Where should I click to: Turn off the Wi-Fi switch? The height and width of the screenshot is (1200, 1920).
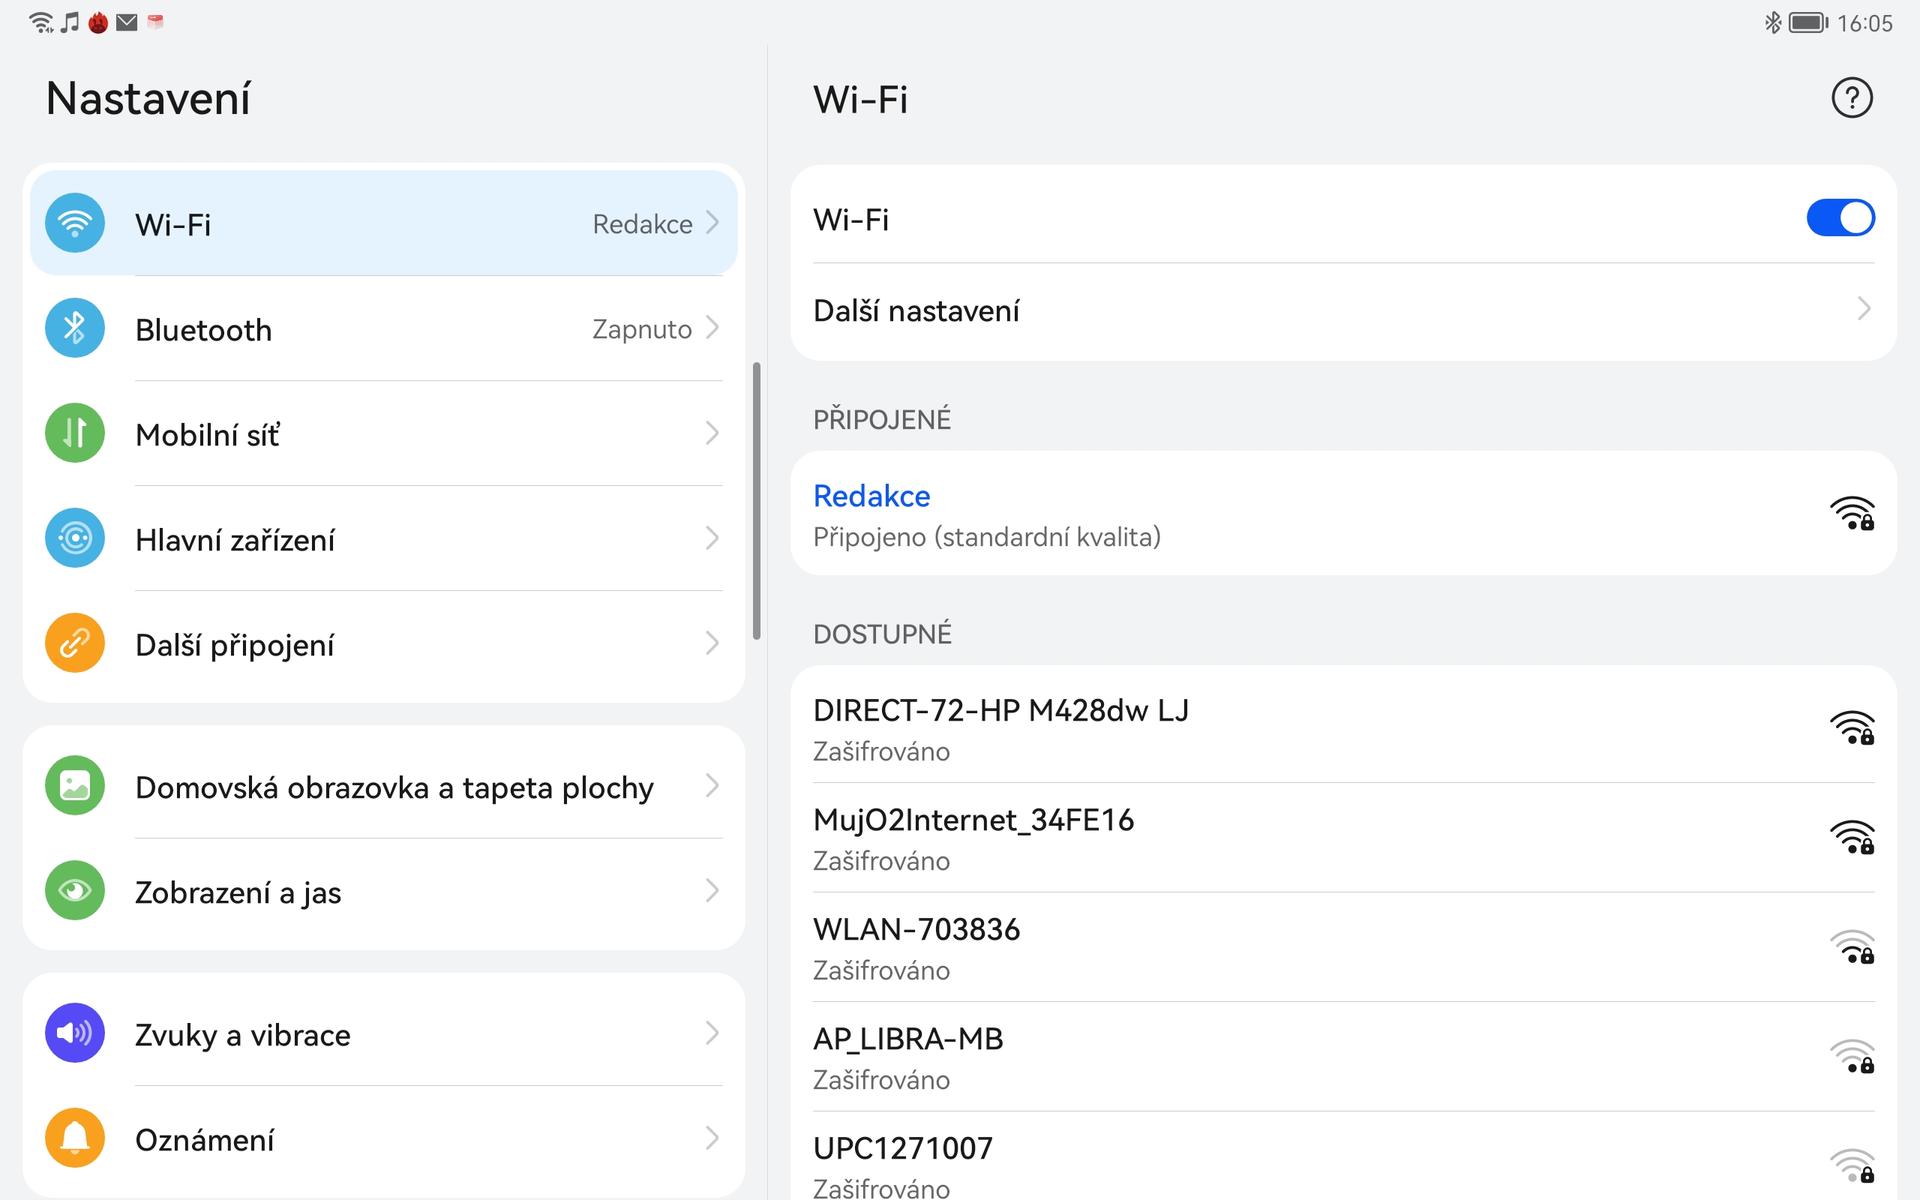click(x=1840, y=218)
